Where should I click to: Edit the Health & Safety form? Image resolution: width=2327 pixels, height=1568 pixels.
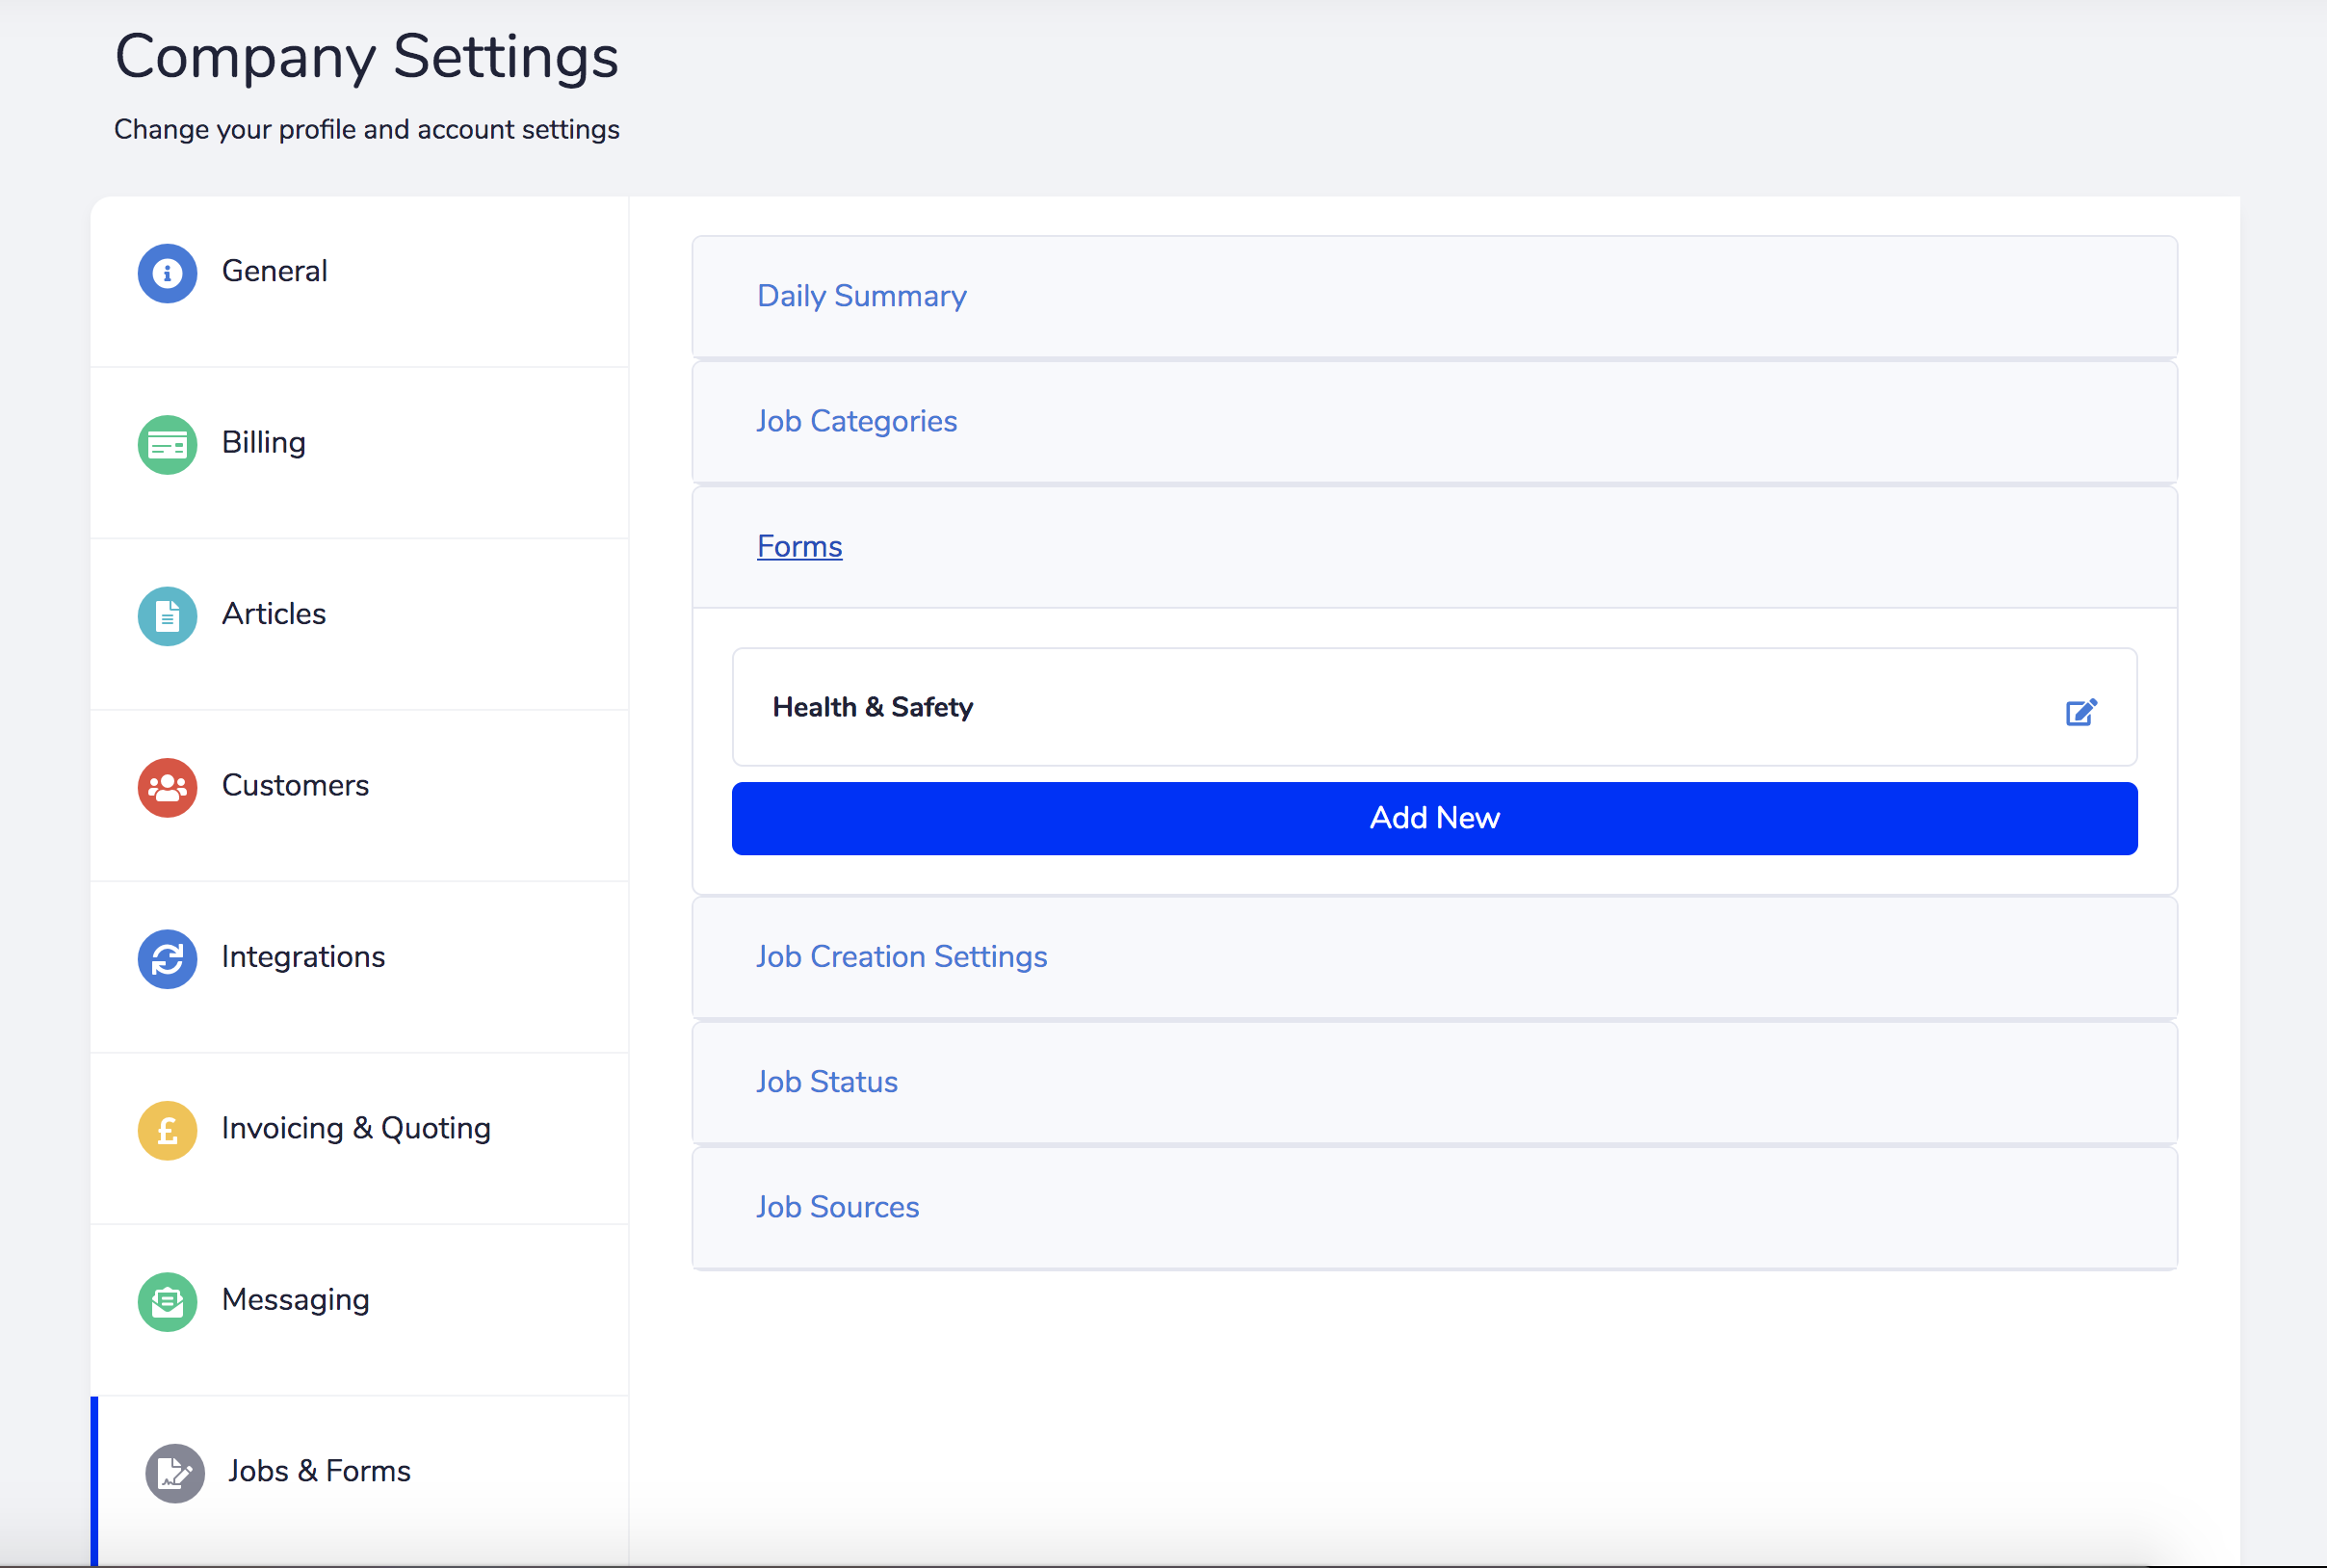pos(2081,712)
